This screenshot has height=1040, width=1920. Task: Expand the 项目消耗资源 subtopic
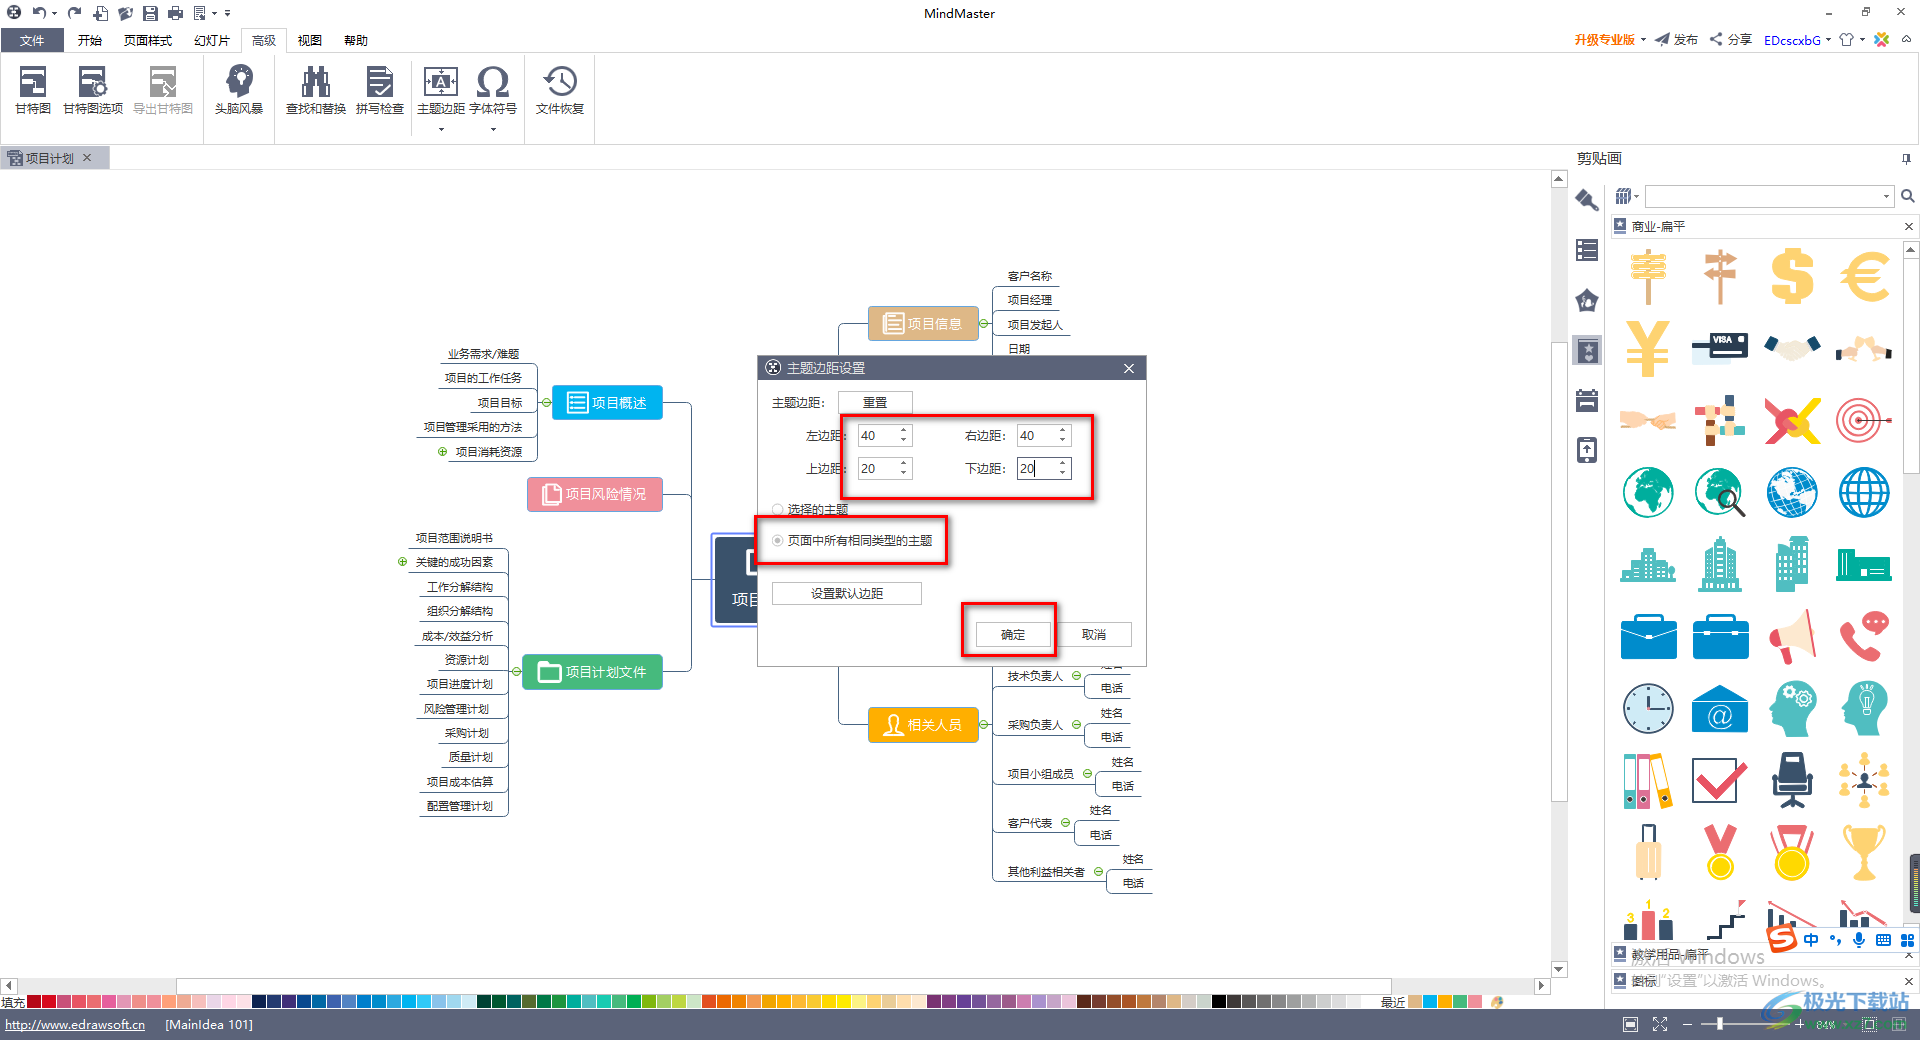(x=442, y=452)
